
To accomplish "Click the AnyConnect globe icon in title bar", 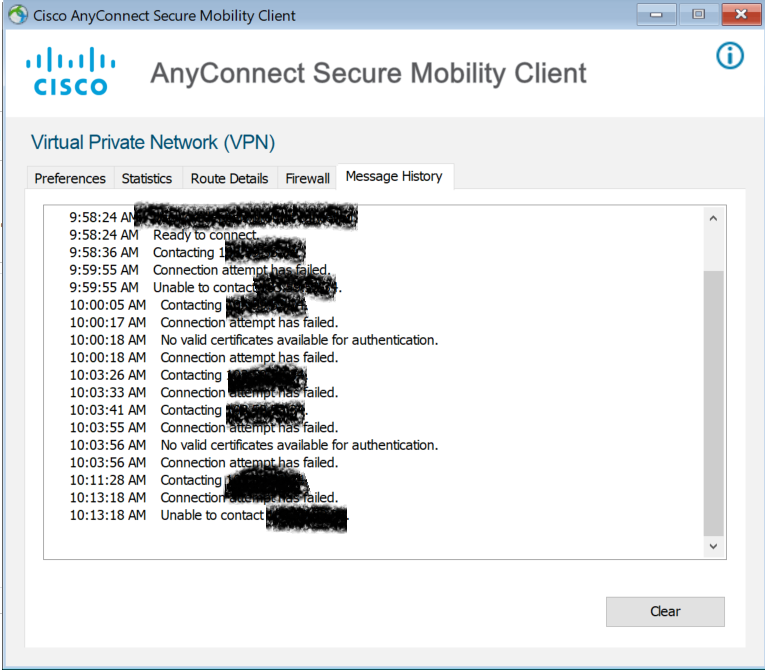I will point(18,15).
